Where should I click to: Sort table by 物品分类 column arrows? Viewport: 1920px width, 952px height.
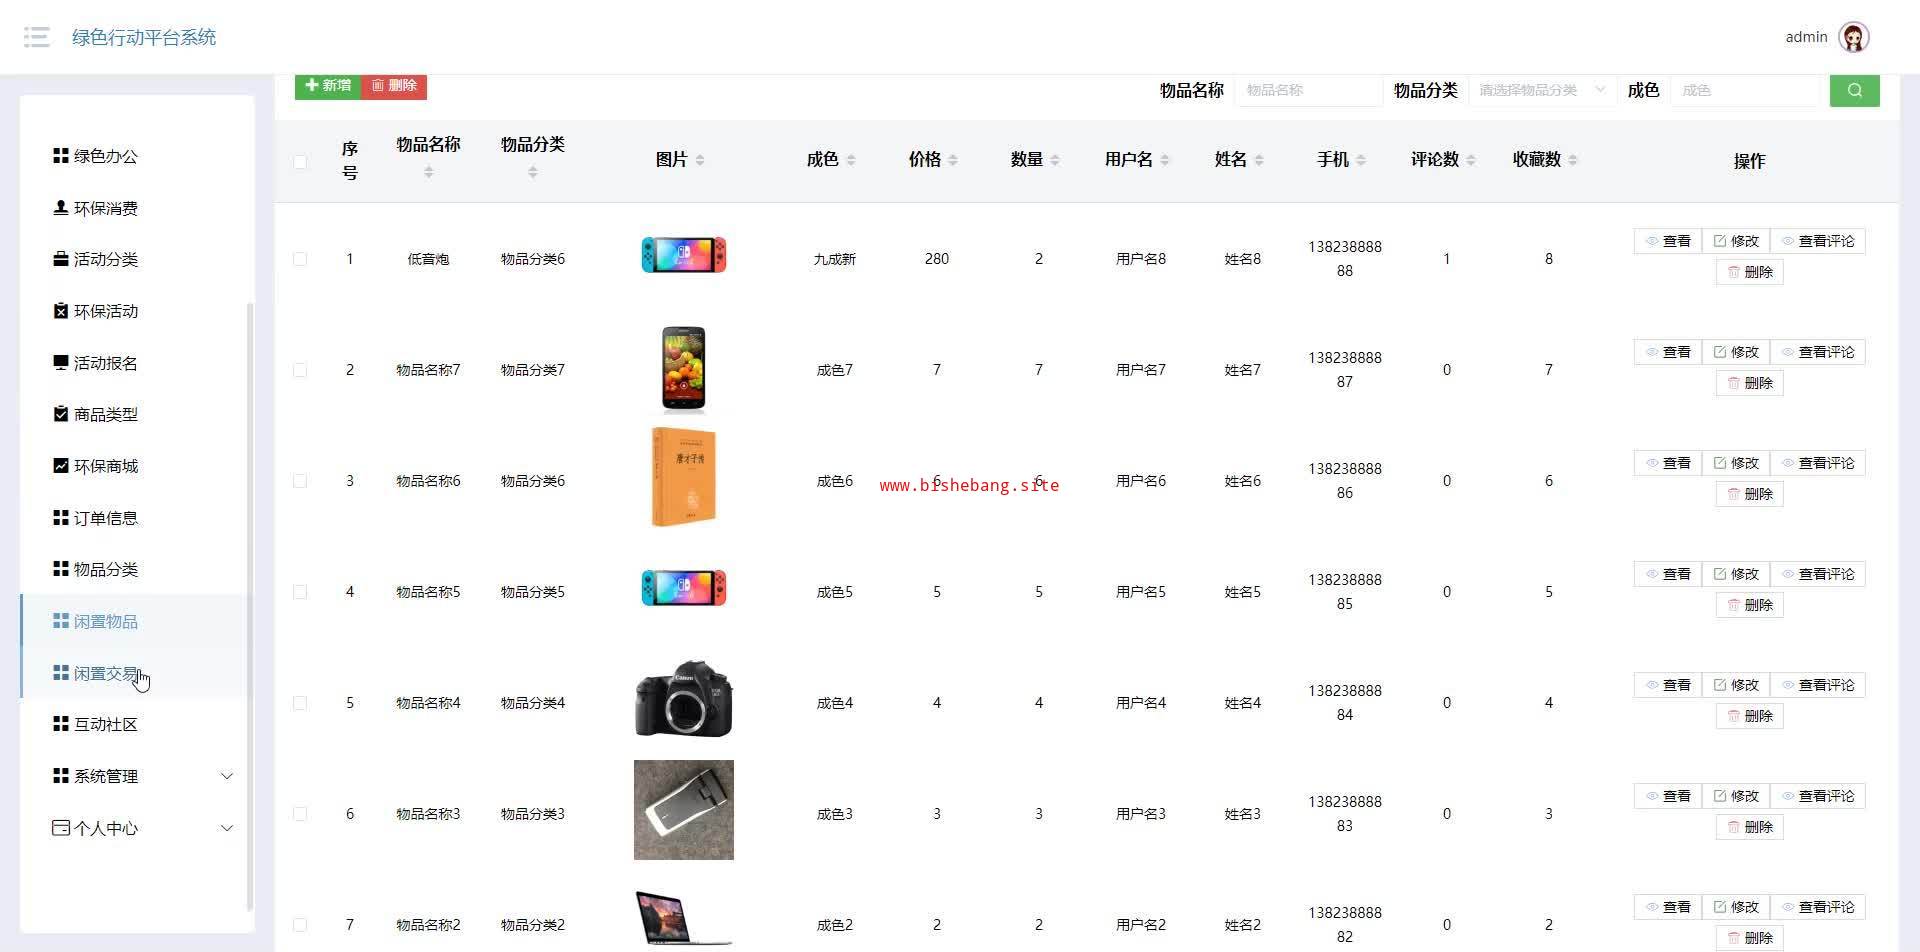[532, 172]
